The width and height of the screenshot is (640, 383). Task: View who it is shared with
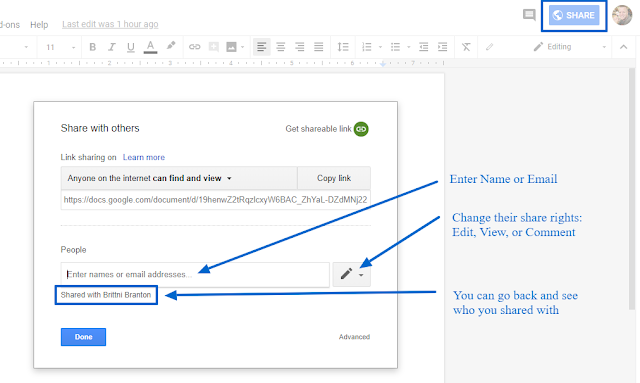106,295
